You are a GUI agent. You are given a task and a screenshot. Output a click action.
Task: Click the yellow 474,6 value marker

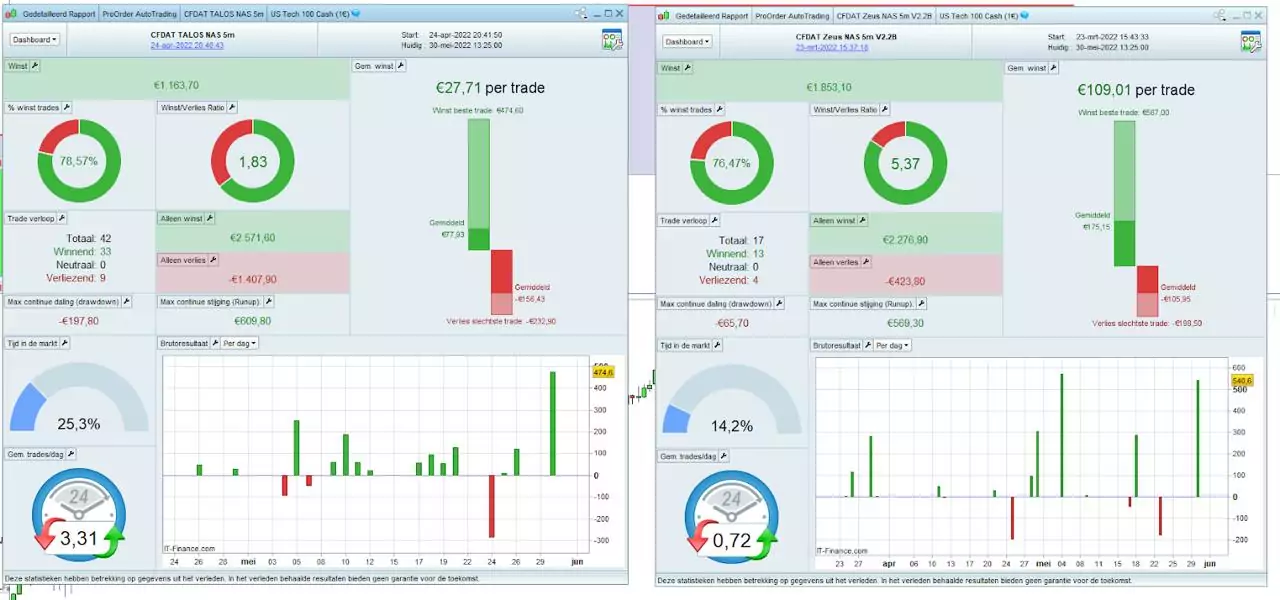pyautogui.click(x=603, y=372)
